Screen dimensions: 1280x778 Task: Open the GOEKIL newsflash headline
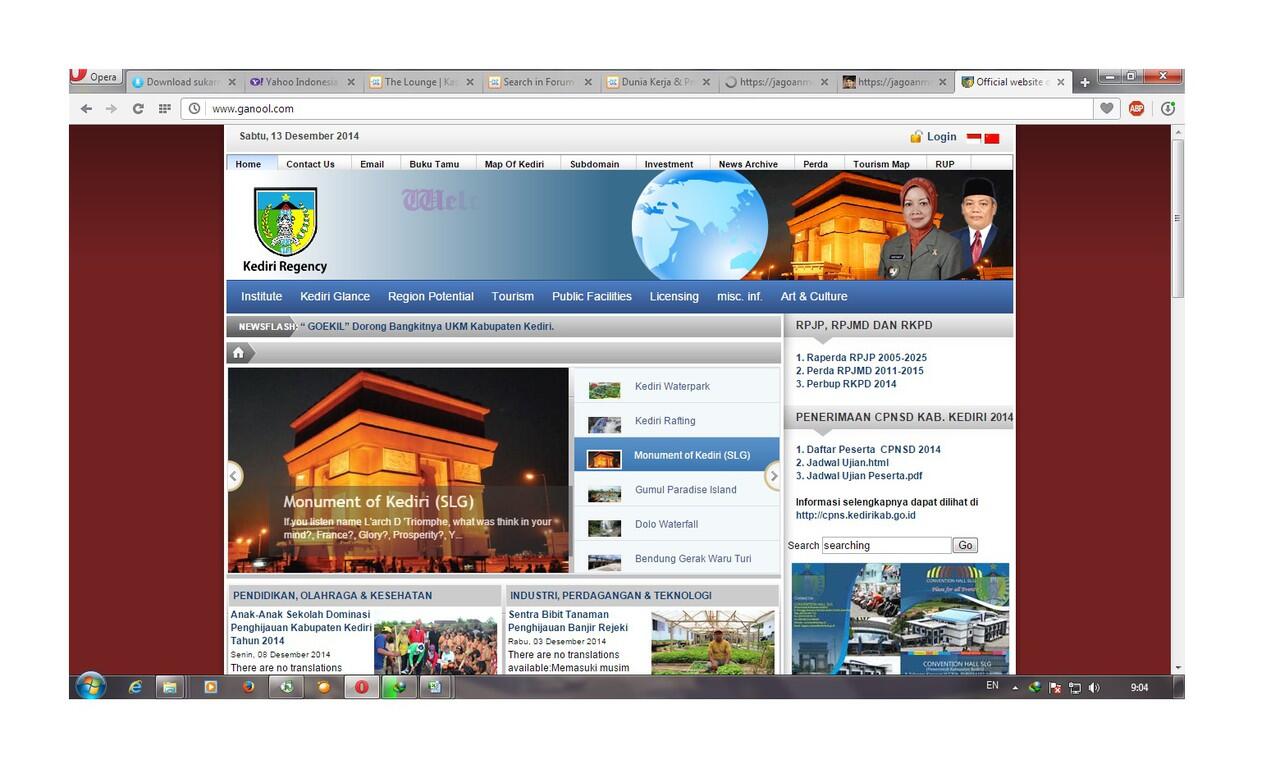pos(427,327)
